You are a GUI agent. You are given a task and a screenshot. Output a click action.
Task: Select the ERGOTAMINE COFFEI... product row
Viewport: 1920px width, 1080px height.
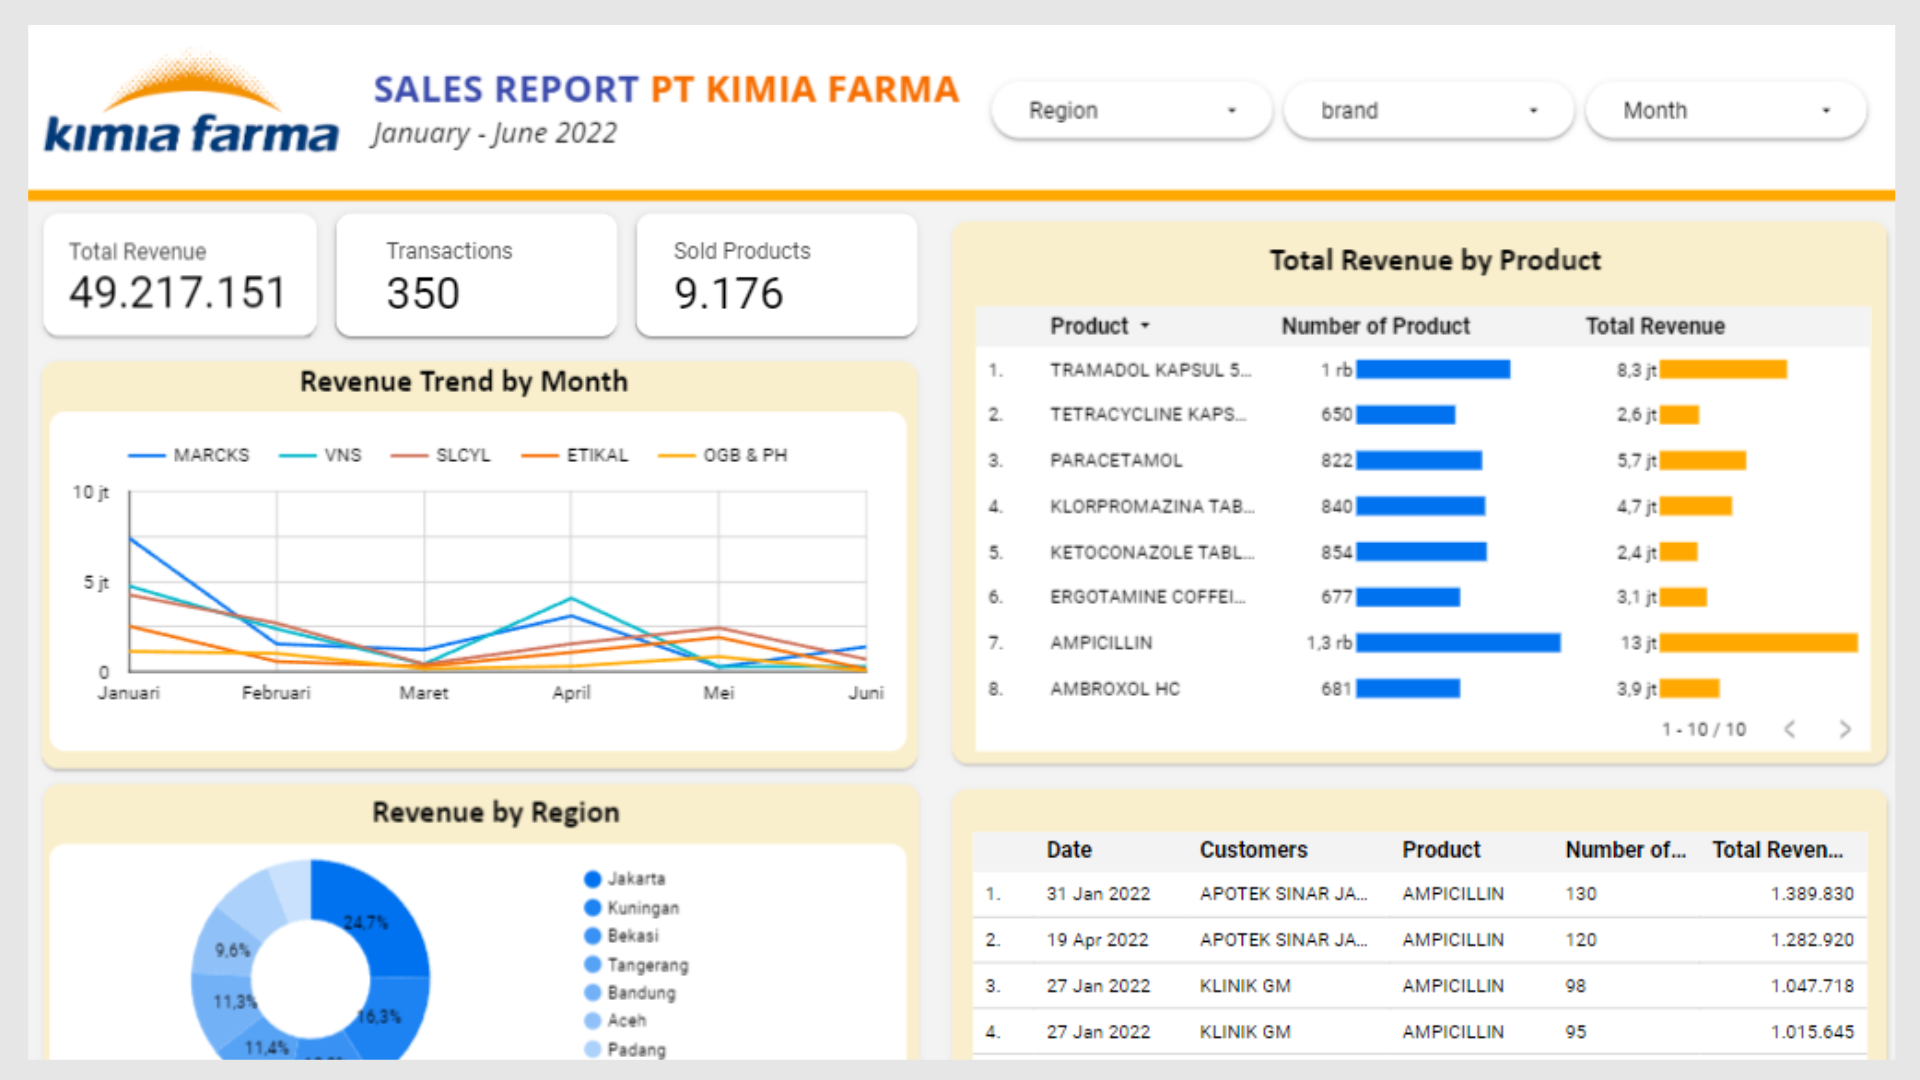pos(1422,597)
